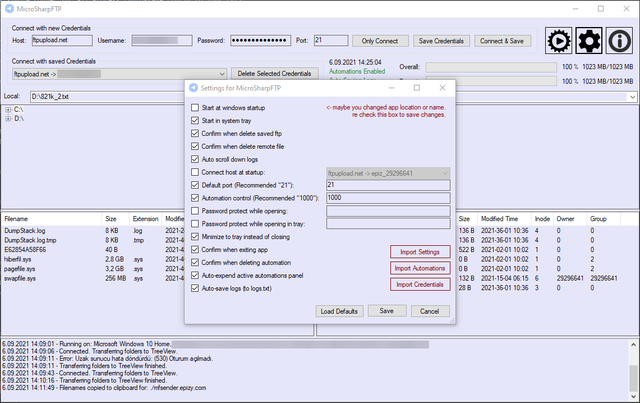Click the Settings dialog title icon
640x403 pixels.
193,88
